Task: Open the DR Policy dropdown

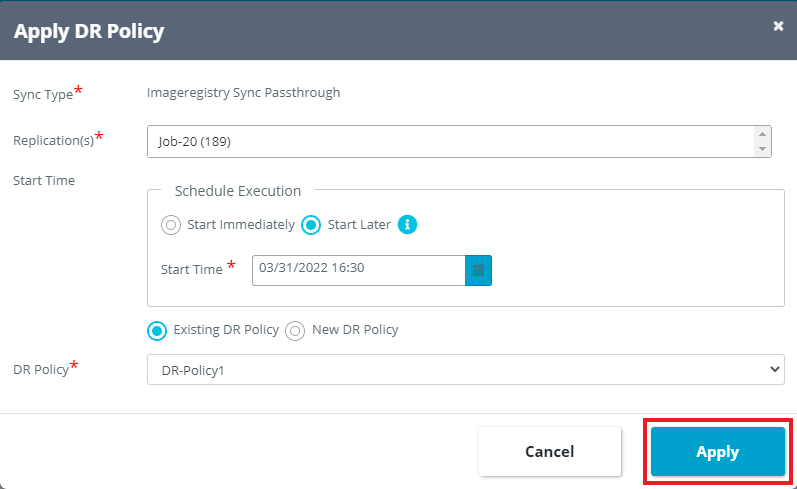Action: pyautogui.click(x=465, y=369)
